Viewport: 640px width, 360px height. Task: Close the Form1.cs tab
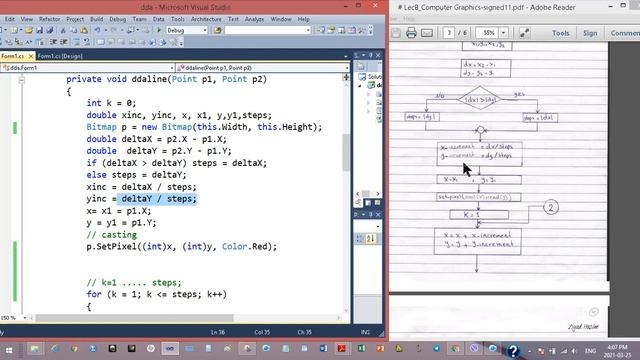coord(31,56)
